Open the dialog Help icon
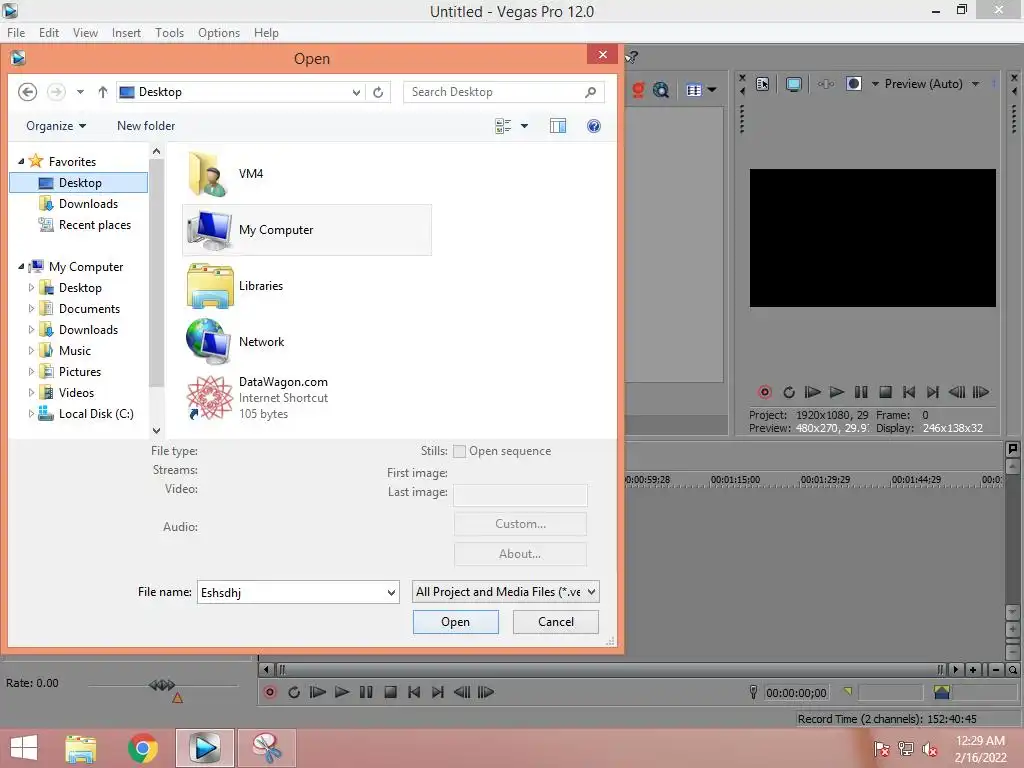Screen dimensions: 1024x768 point(594,126)
